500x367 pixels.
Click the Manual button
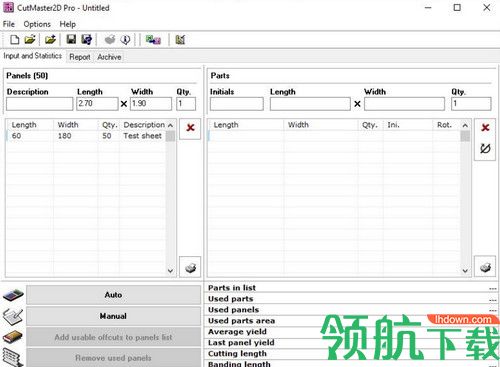click(x=113, y=316)
